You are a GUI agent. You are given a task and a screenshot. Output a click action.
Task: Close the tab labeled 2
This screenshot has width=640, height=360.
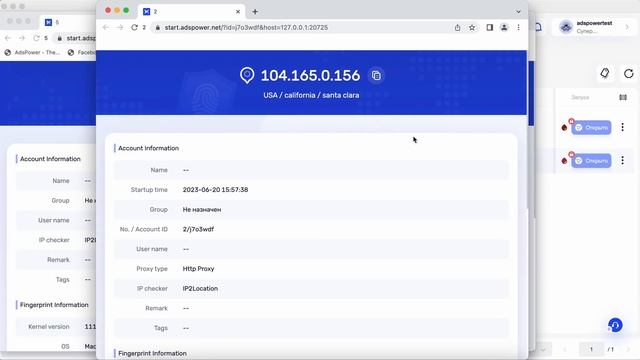click(238, 12)
